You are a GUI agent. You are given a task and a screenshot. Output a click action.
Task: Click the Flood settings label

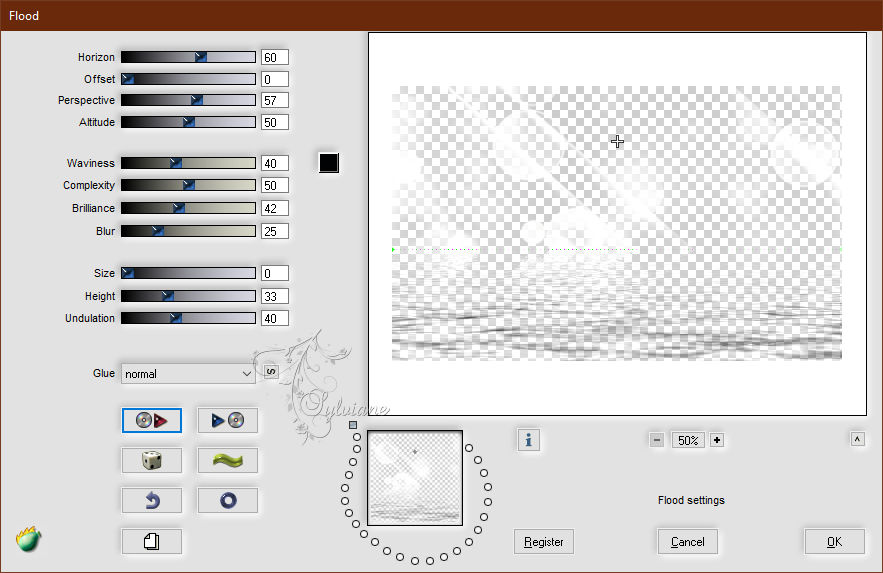691,500
